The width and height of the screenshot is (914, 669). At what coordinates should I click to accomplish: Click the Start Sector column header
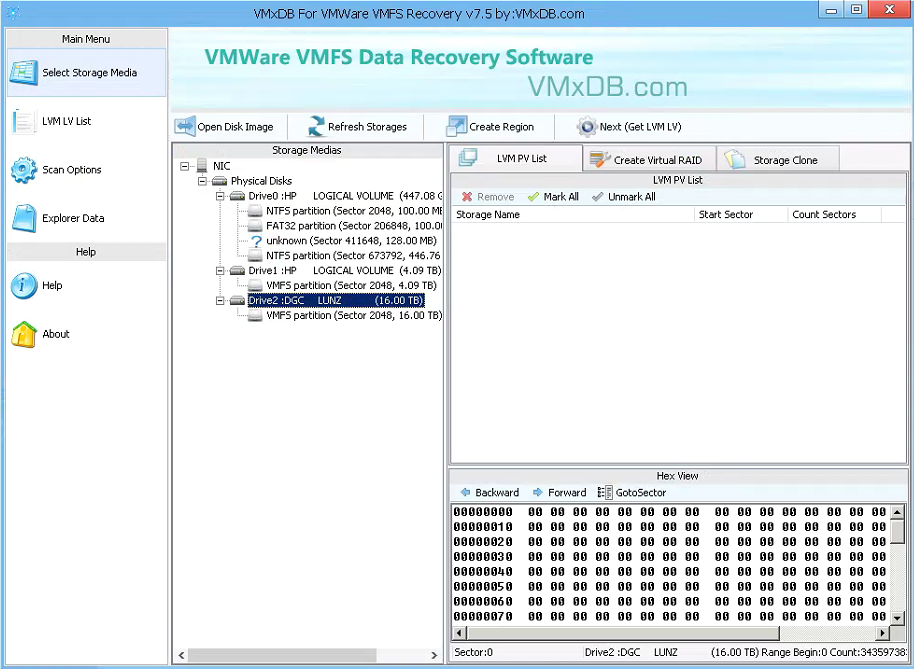(x=741, y=214)
